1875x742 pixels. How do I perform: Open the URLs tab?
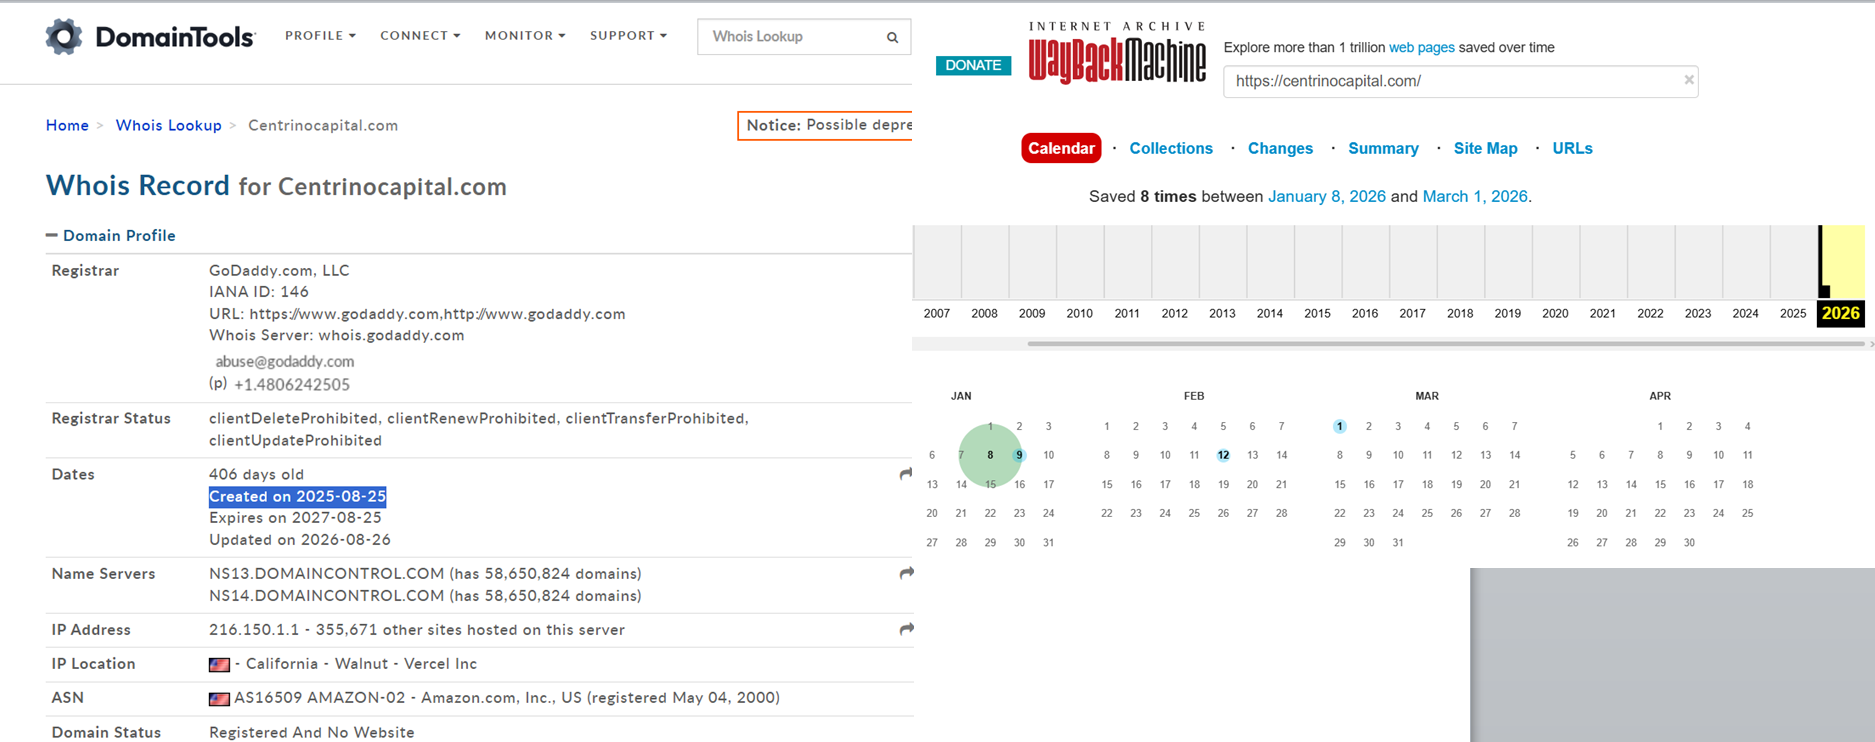coord(1572,148)
